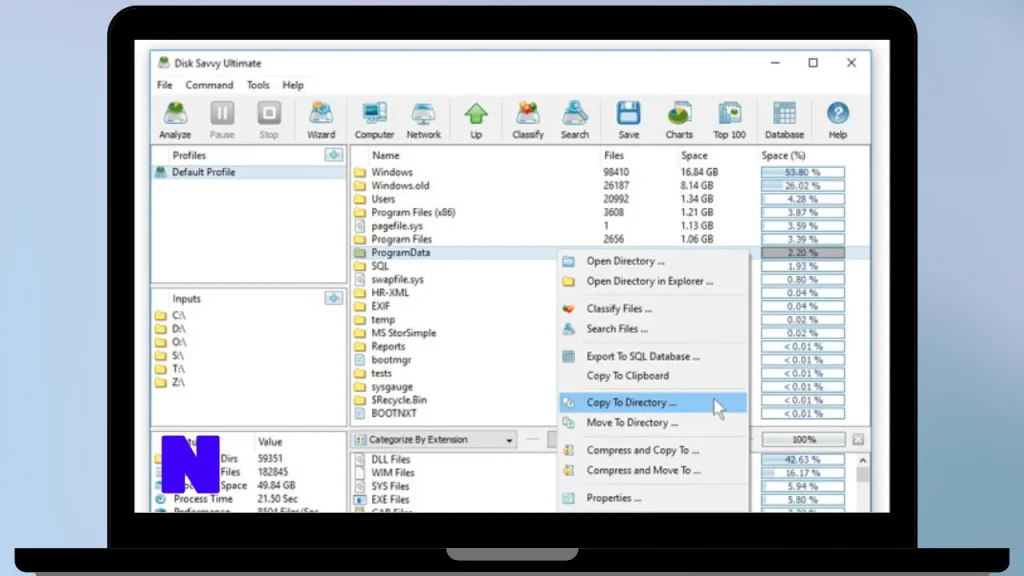Click the Profiles panel header
Image resolution: width=1024 pixels, height=576 pixels.
click(x=189, y=155)
